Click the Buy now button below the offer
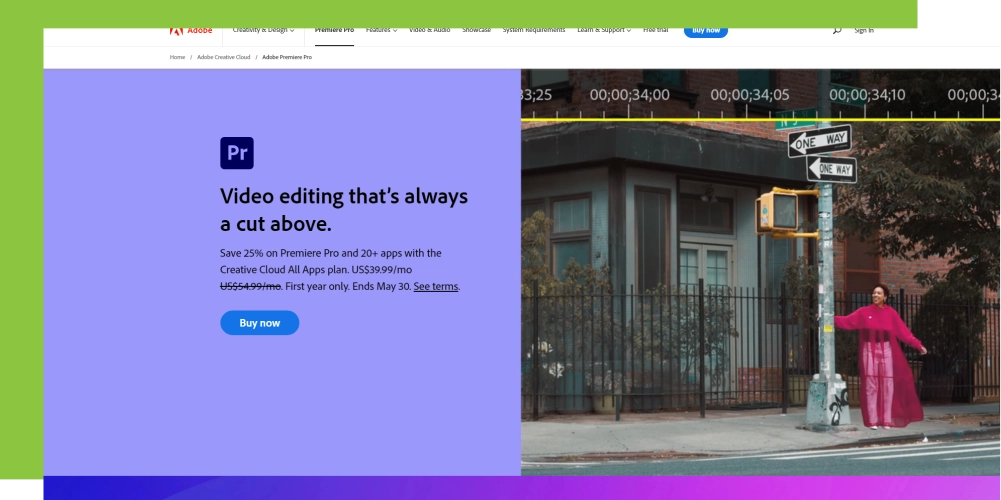The height and width of the screenshot is (500, 1001). coord(260,323)
